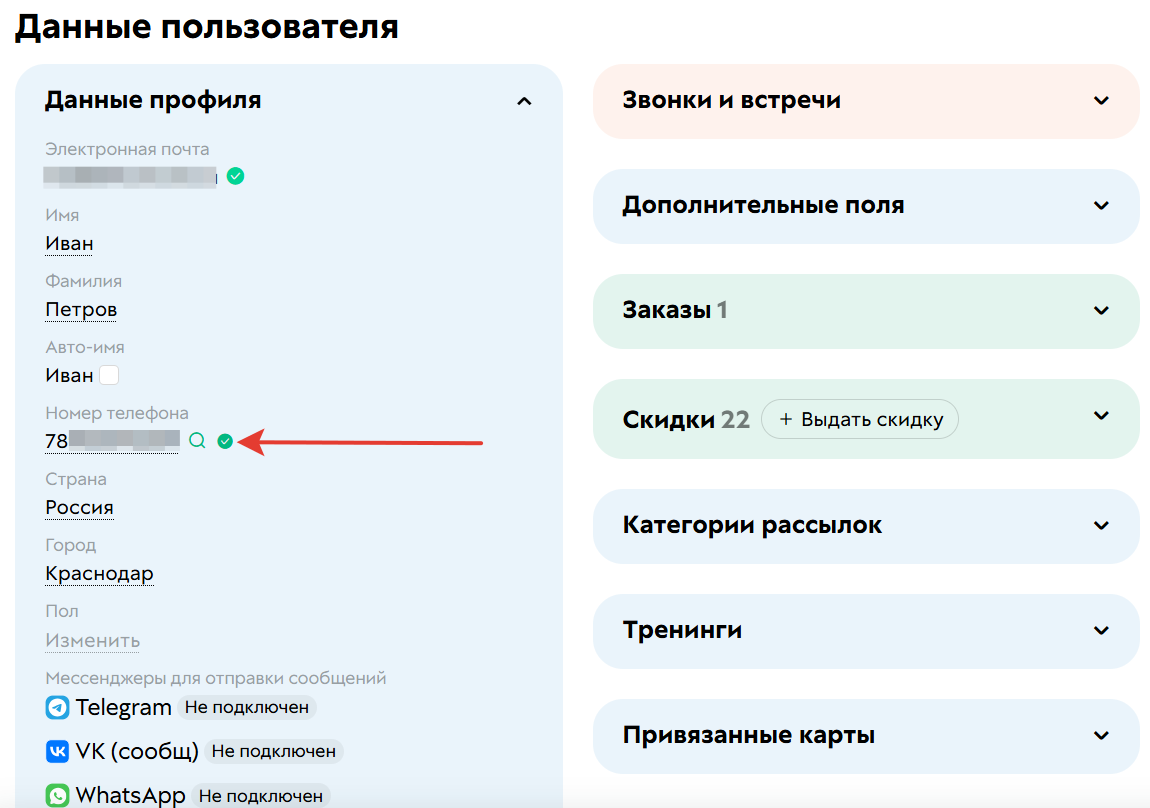Click the VK messenger icon
This screenshot has height=808, width=1150.
56,751
